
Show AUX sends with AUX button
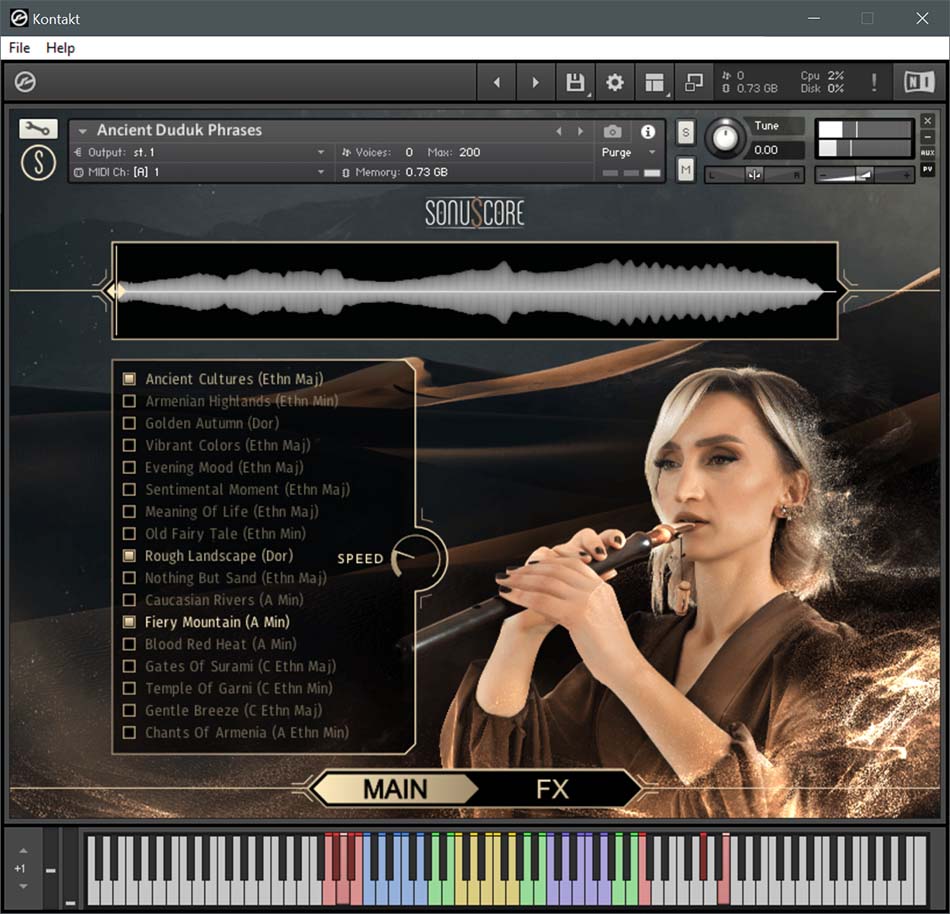coord(927,153)
